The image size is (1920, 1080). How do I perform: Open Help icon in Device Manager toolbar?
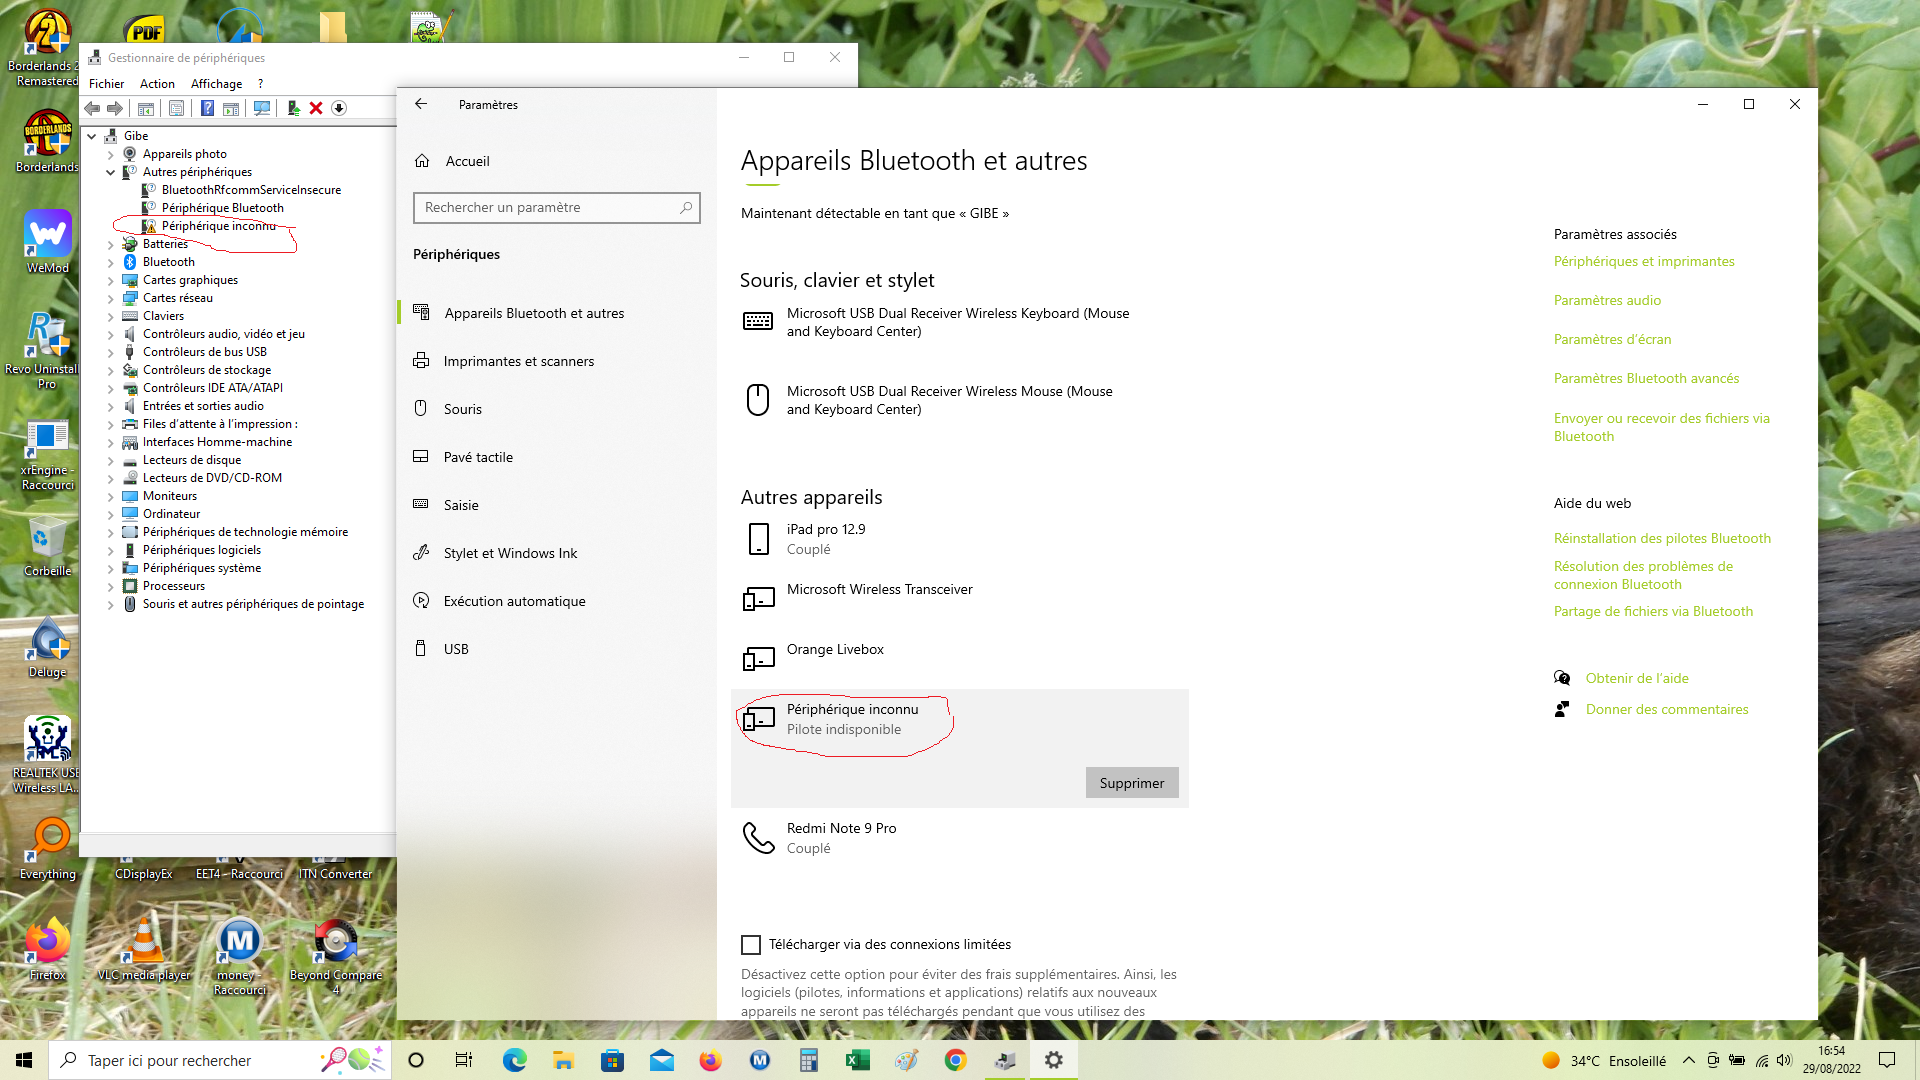coord(207,108)
